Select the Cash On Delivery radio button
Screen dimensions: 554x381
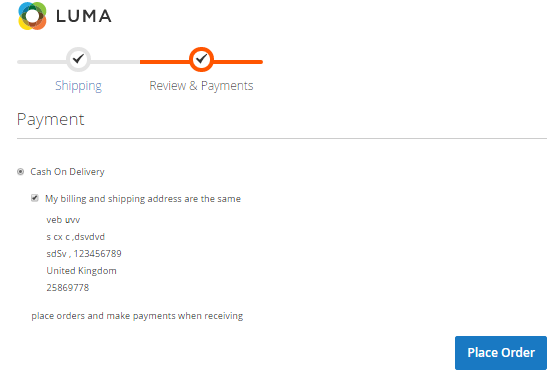pyautogui.click(x=20, y=172)
